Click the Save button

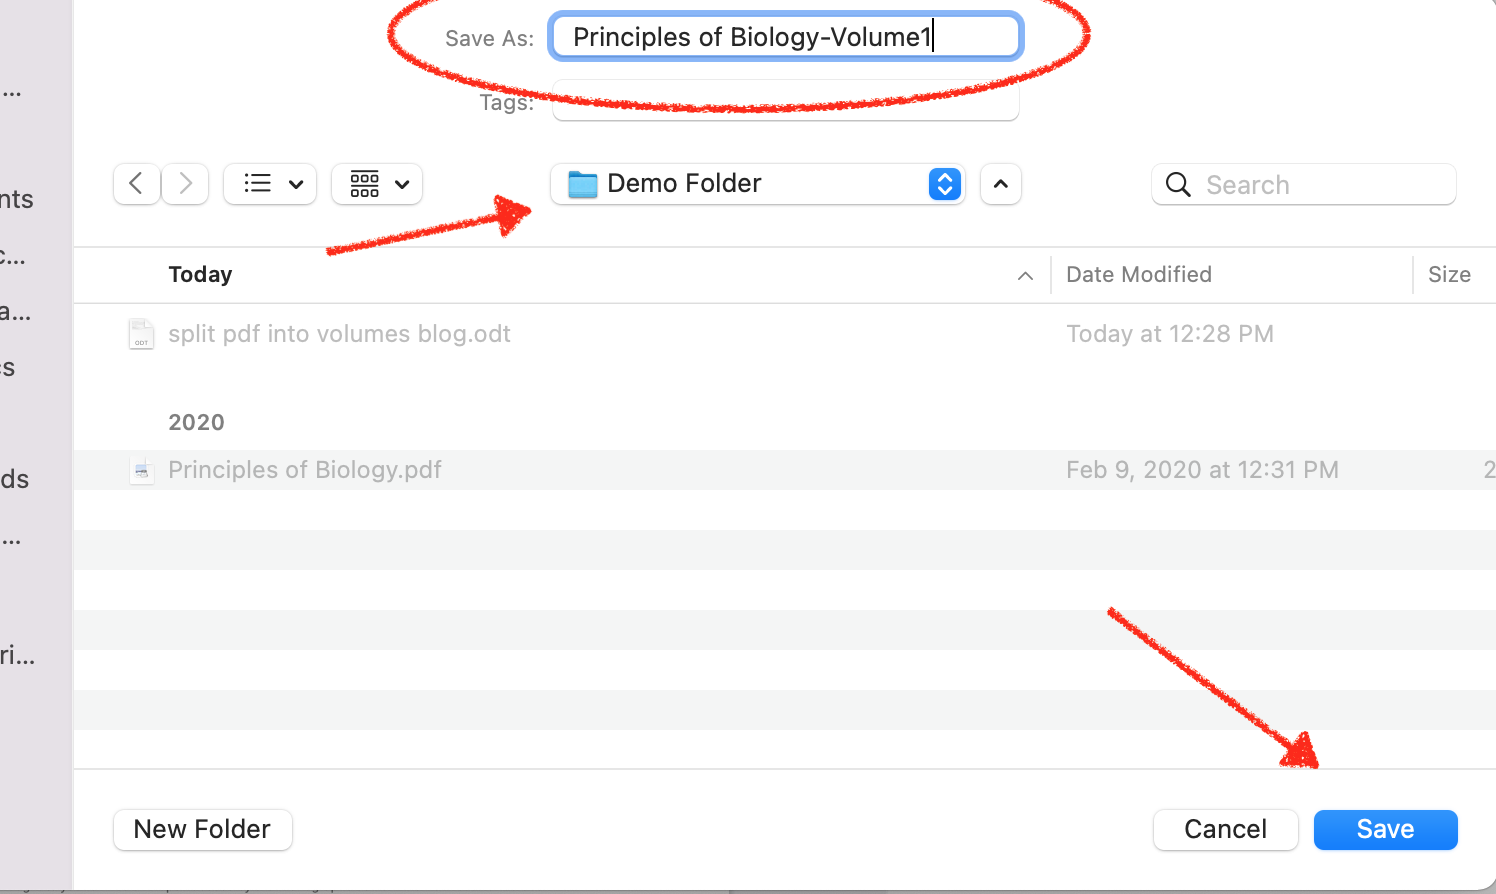coord(1386,830)
